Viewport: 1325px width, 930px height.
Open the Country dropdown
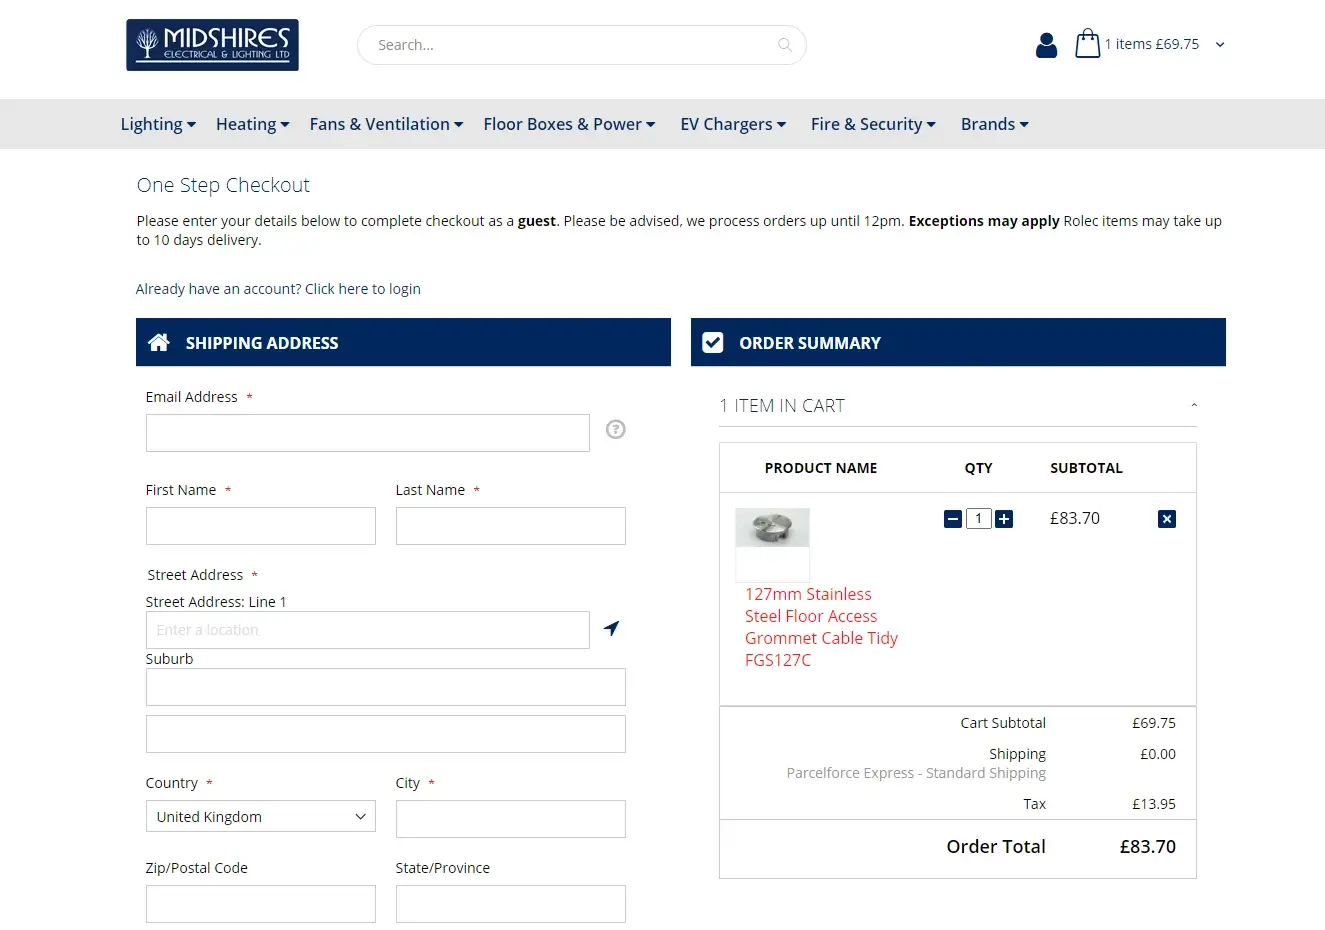click(260, 816)
